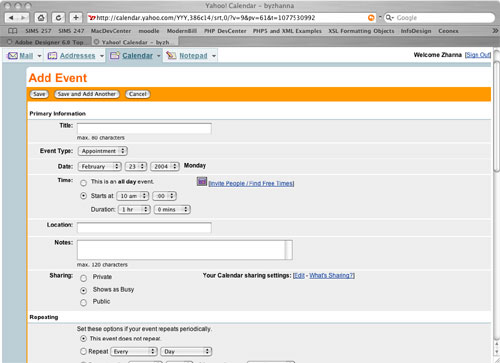Go to the home page icon
Viewport: 500px width, 363px height.
[x=41, y=18]
